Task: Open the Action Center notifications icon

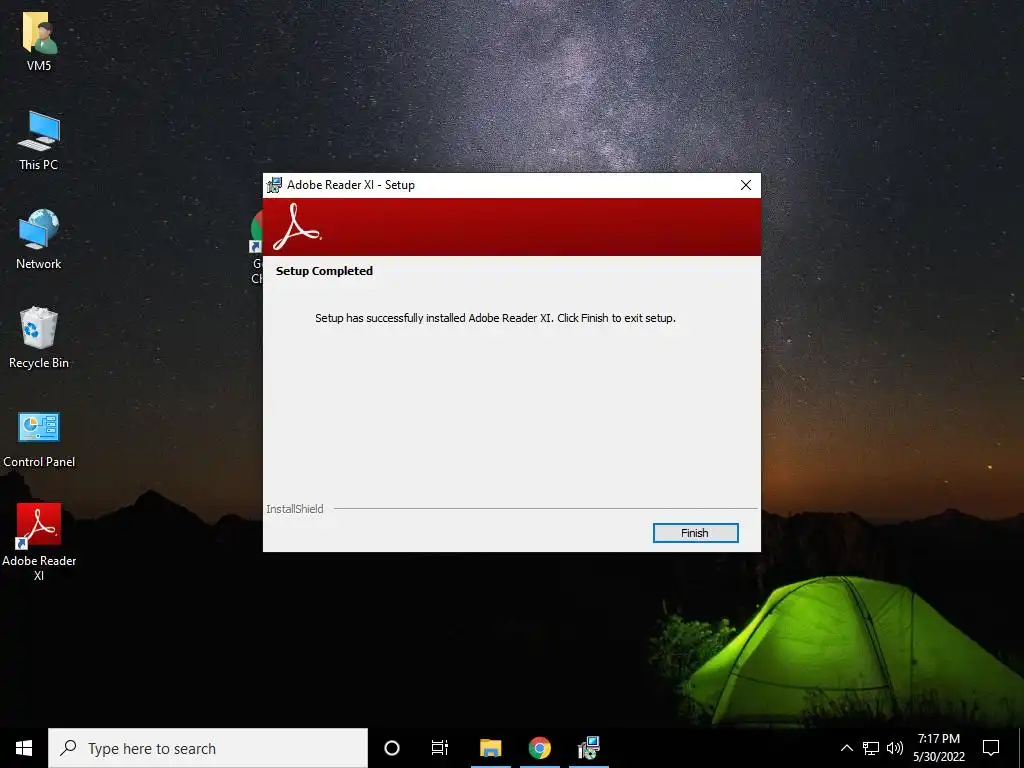Action: tap(991, 748)
